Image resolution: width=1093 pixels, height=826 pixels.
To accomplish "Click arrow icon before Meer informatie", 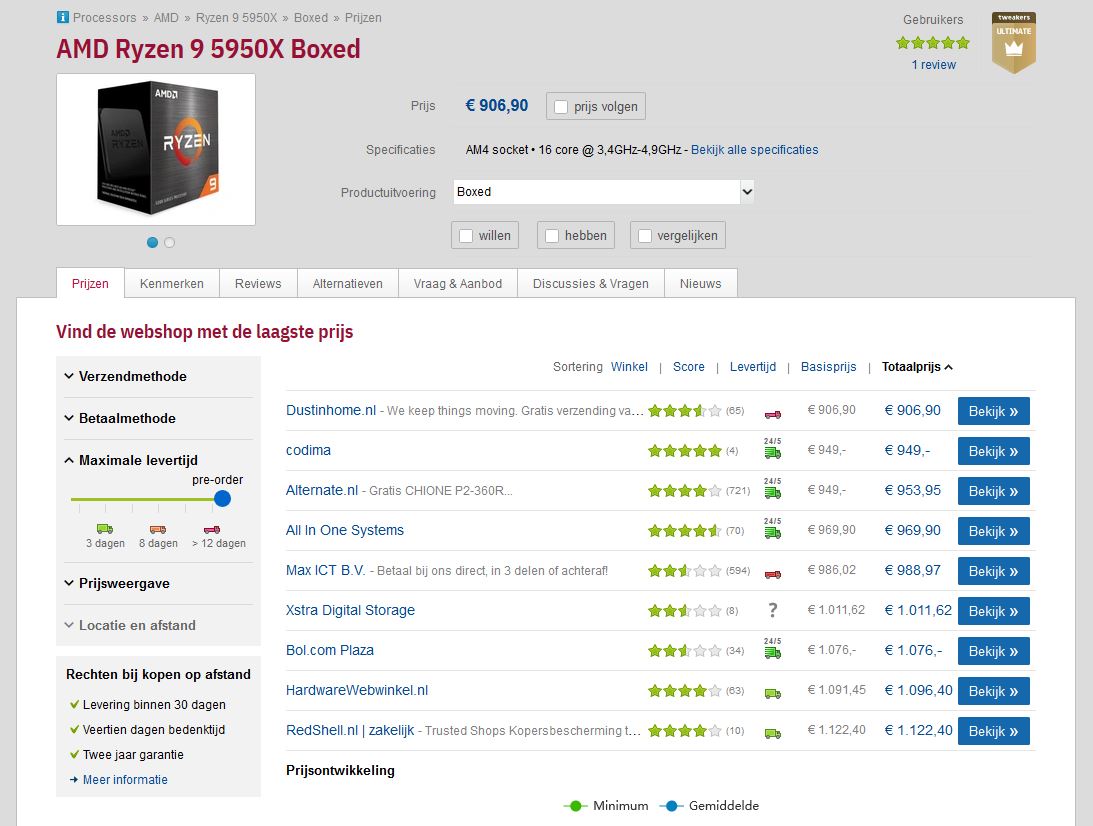I will click(x=74, y=779).
